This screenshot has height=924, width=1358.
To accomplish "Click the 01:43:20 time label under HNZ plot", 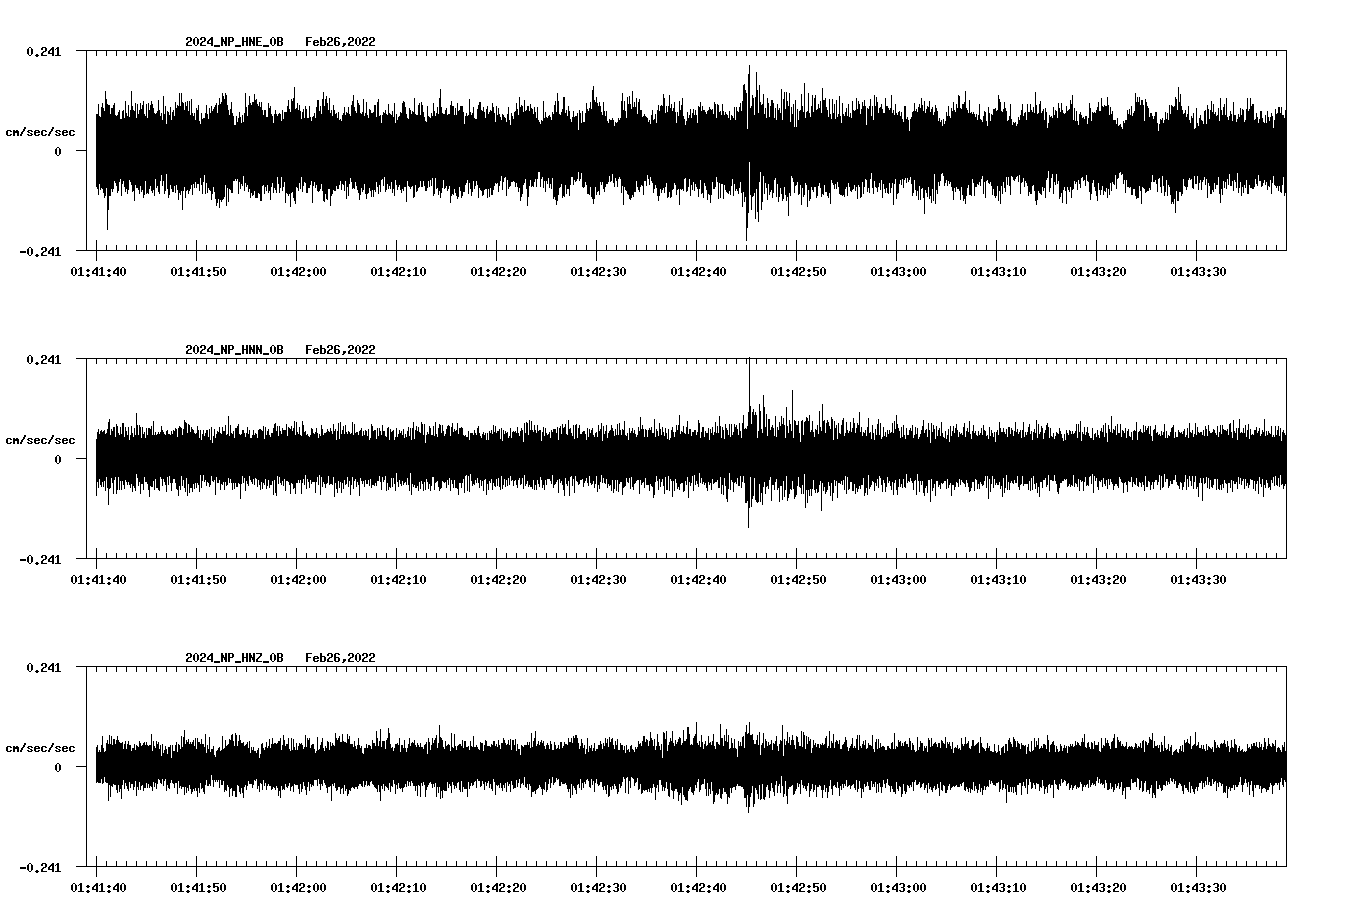I will tap(1098, 888).
